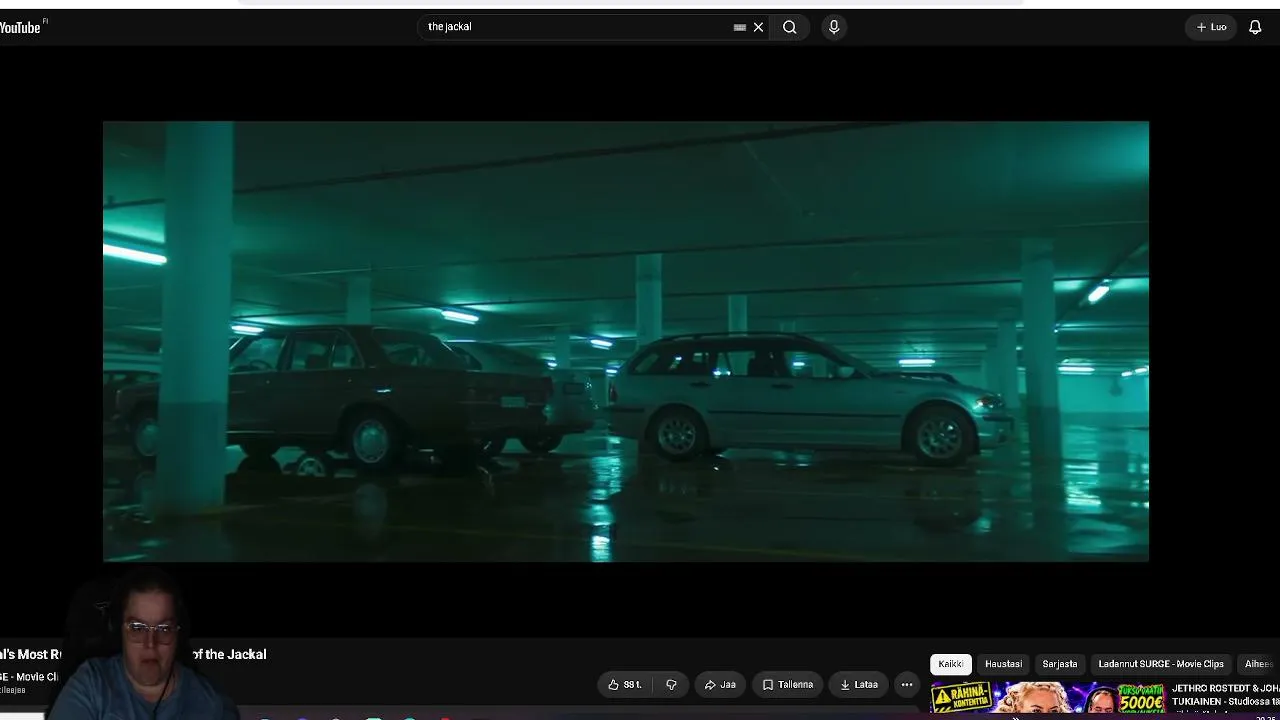
Task: Open the three-dot more actions menu
Action: [907, 685]
